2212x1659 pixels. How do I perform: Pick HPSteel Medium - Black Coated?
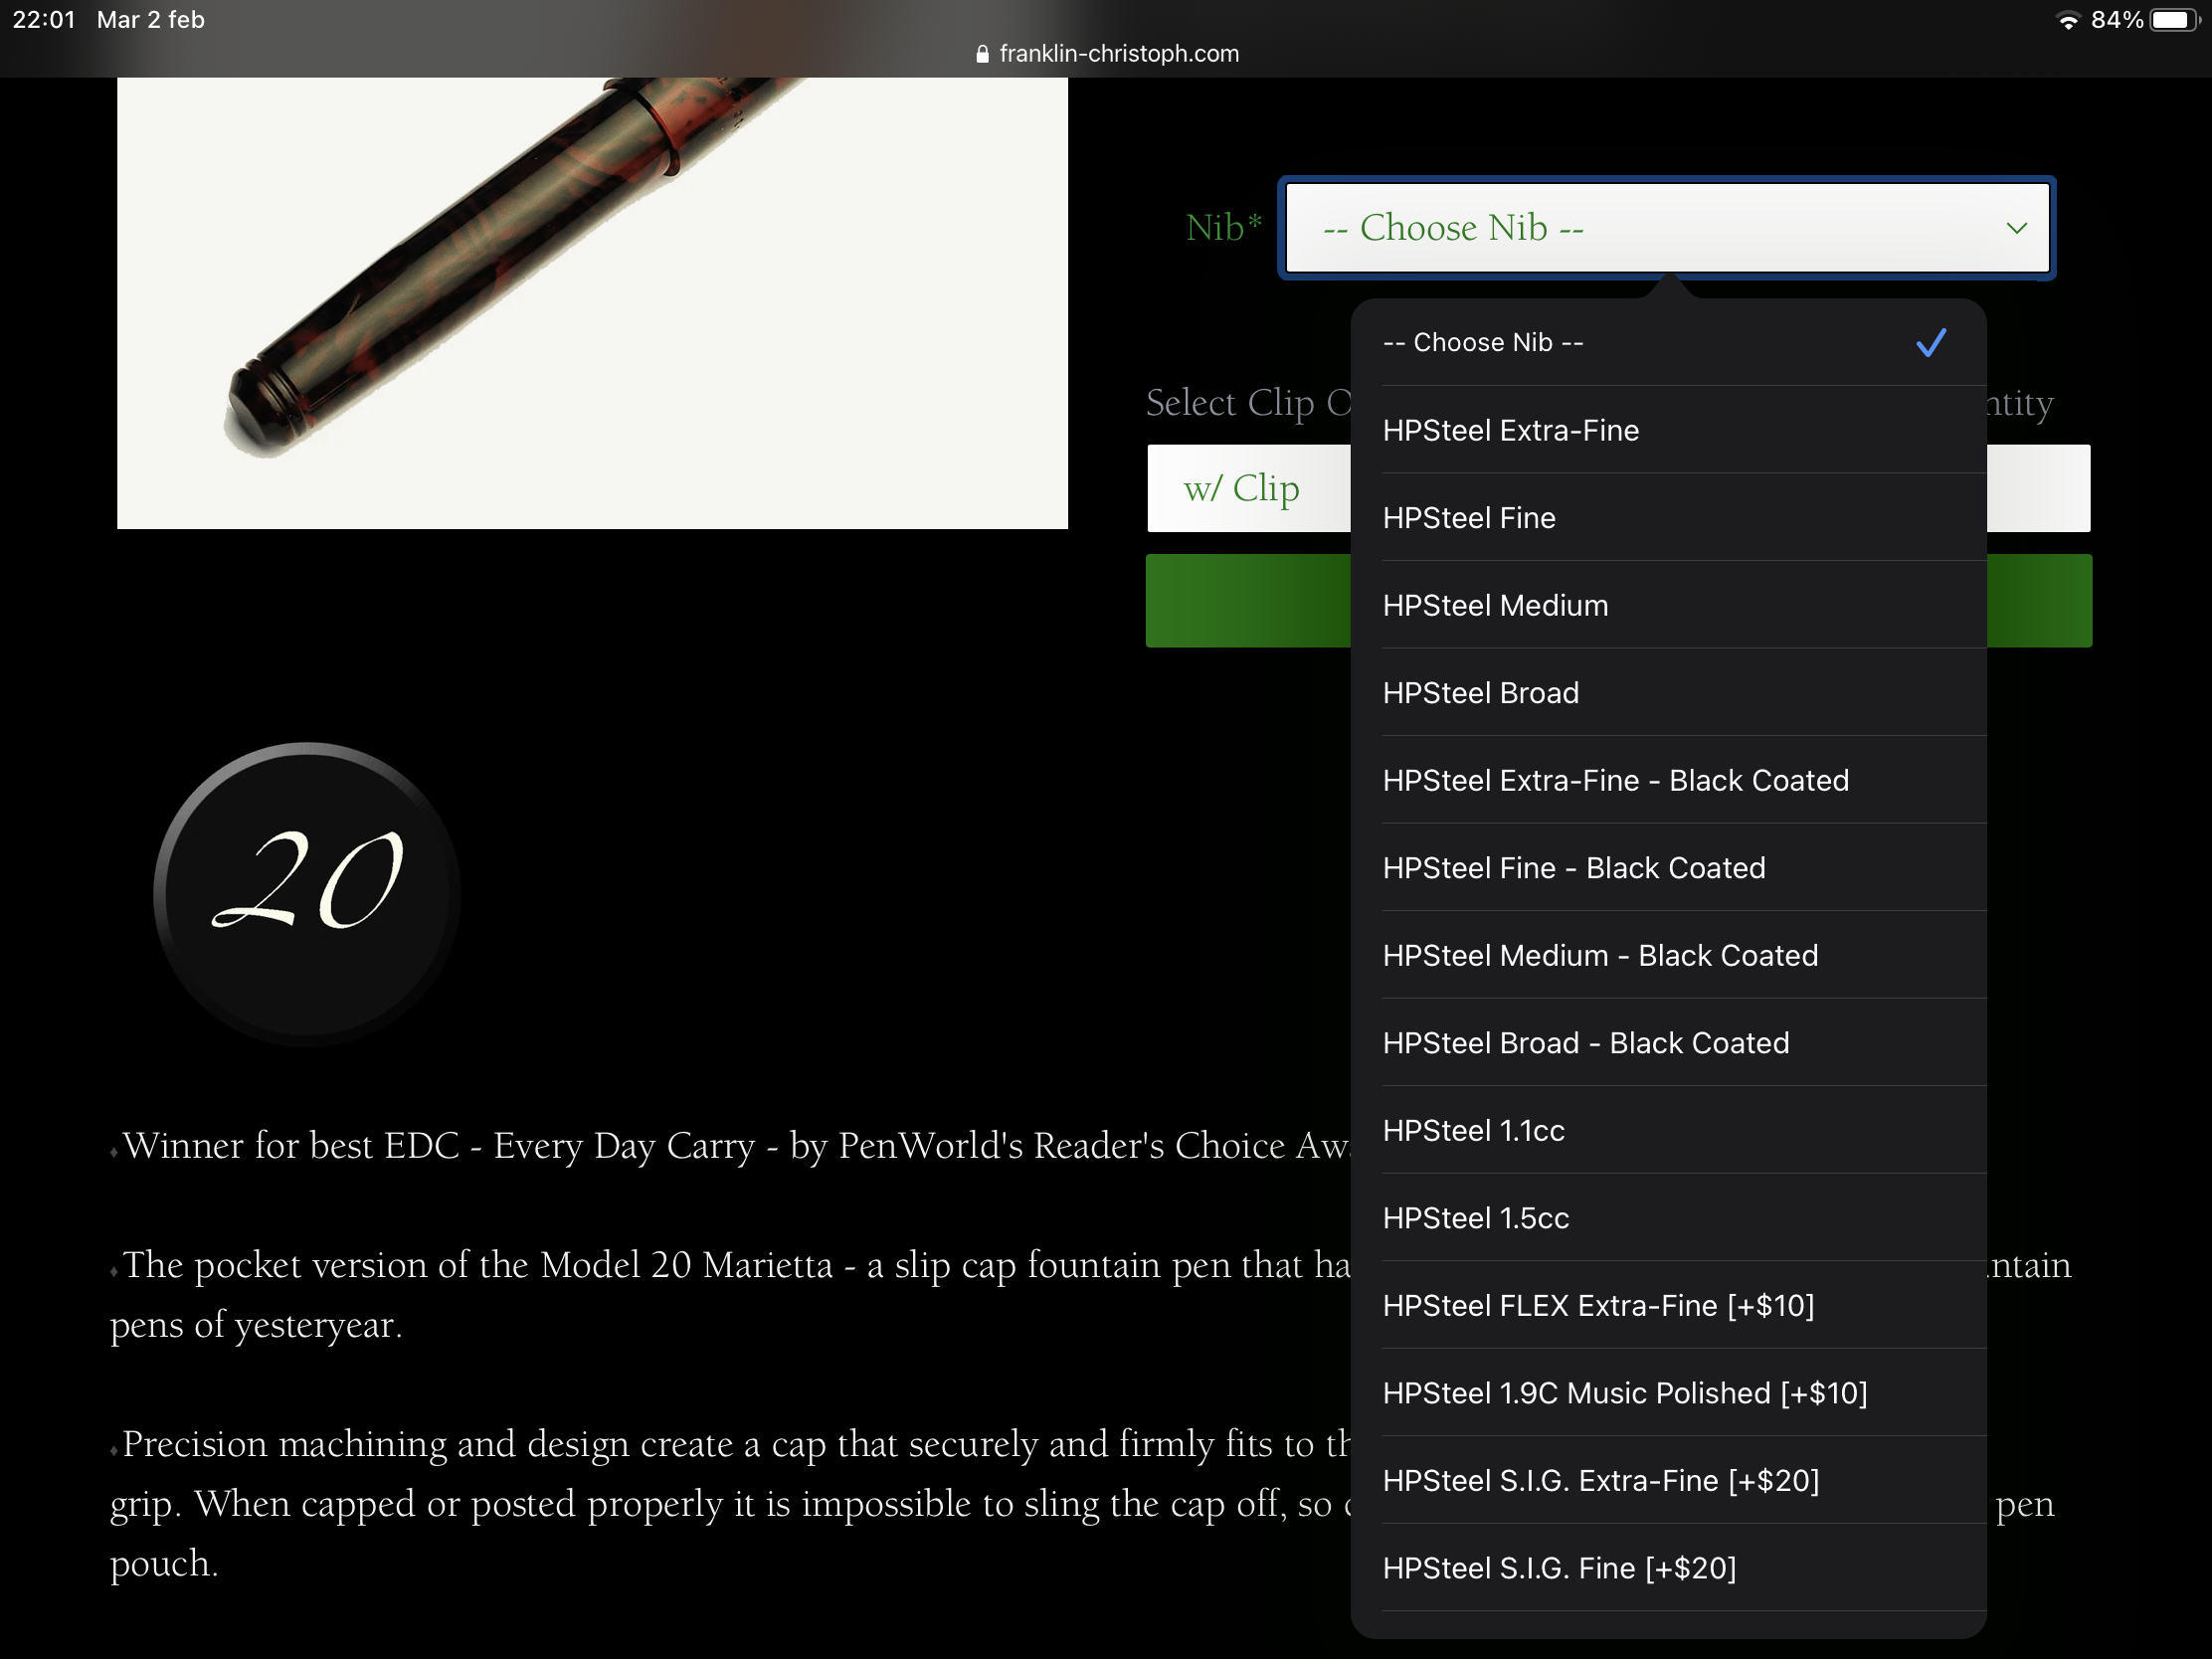tap(1600, 955)
